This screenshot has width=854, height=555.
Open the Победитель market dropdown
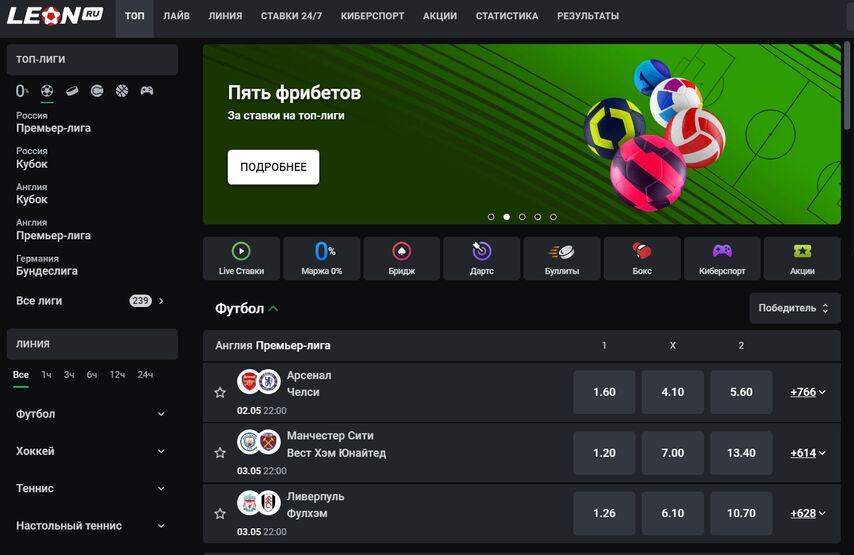point(795,308)
